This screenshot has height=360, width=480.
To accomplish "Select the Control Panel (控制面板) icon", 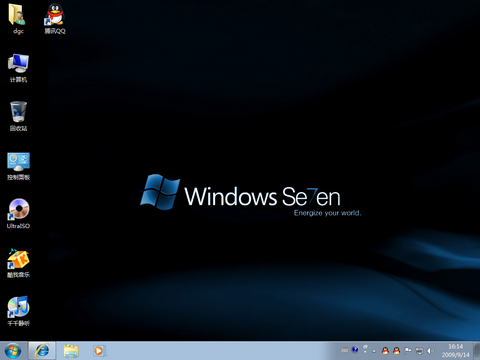I will pos(18,166).
